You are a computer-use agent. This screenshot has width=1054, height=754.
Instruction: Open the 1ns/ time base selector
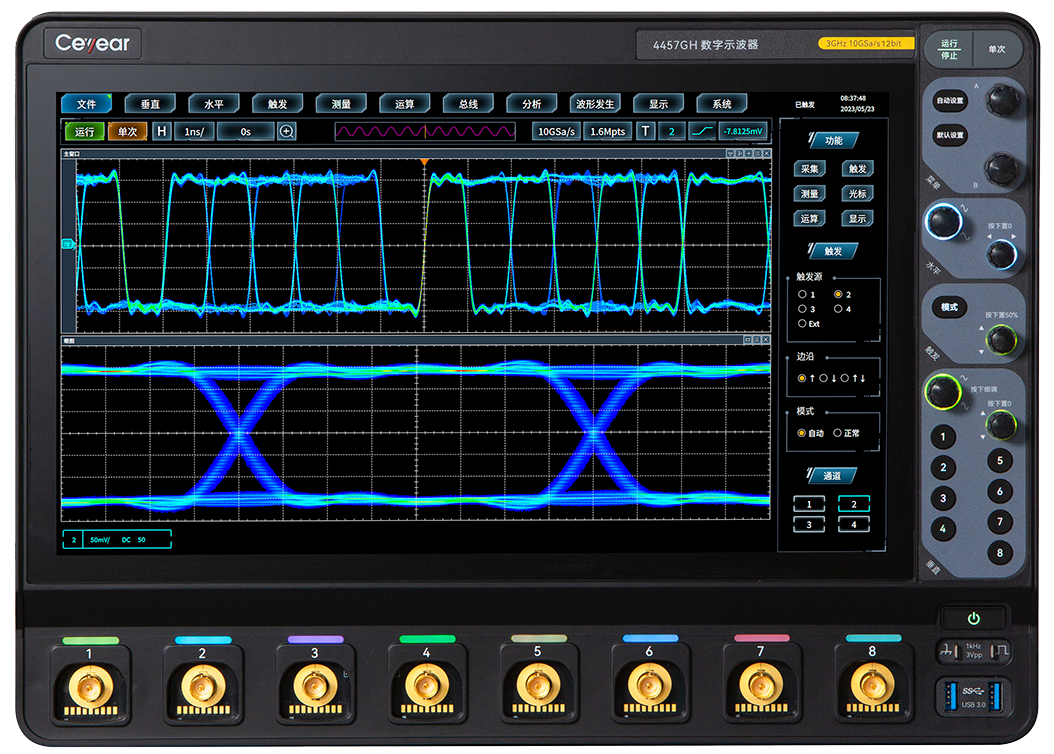(x=193, y=131)
